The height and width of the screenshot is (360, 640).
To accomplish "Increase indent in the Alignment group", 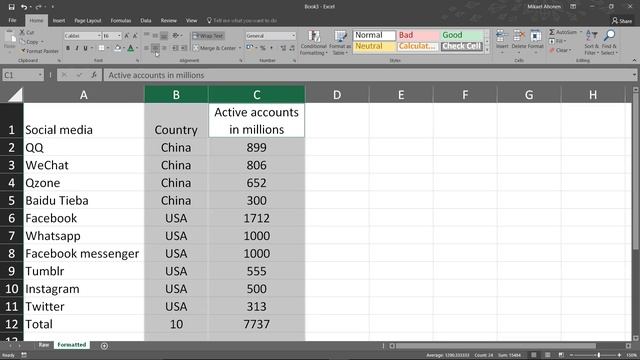I will 184,48.
